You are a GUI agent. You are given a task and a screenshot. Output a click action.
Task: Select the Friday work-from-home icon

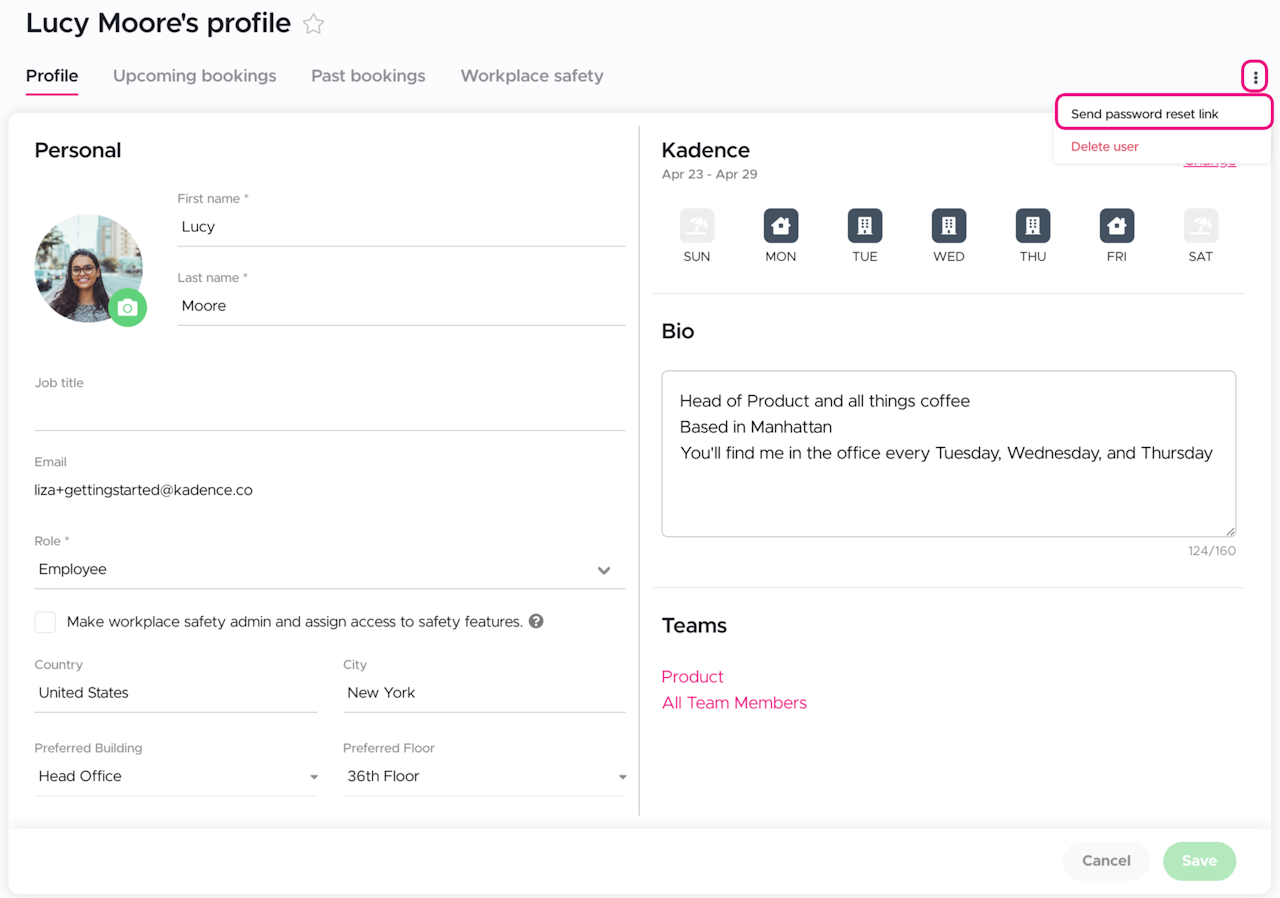coord(1117,226)
